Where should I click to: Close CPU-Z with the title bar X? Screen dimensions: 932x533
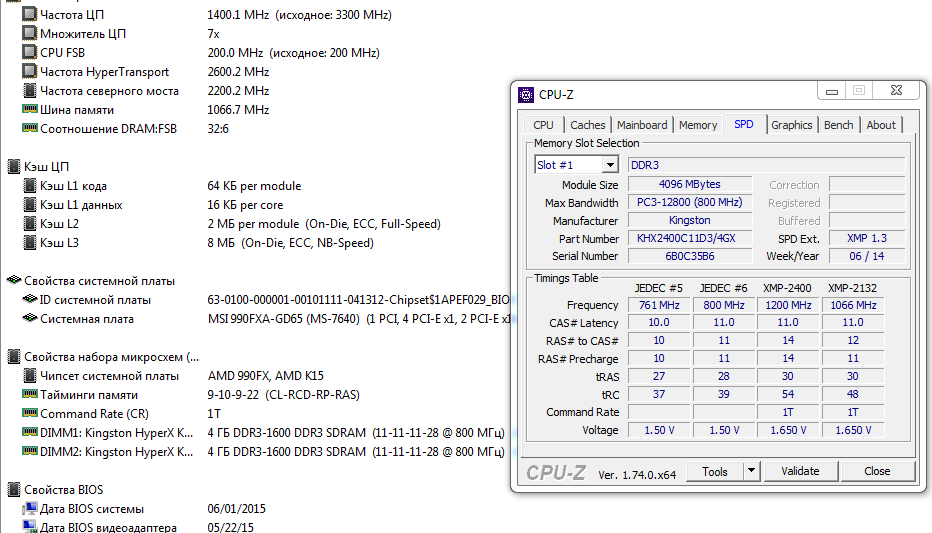click(x=897, y=91)
